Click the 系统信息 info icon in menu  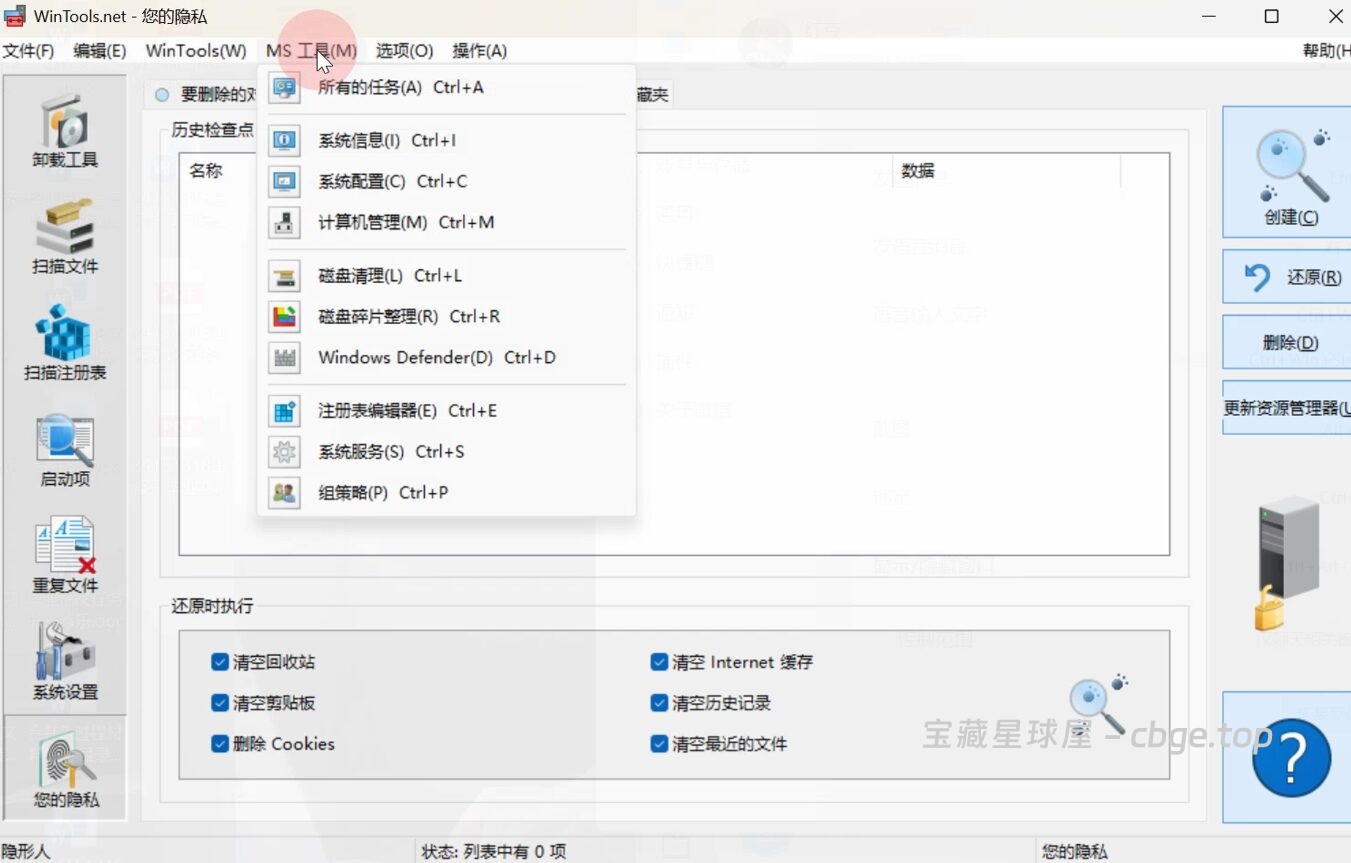pyautogui.click(x=285, y=141)
